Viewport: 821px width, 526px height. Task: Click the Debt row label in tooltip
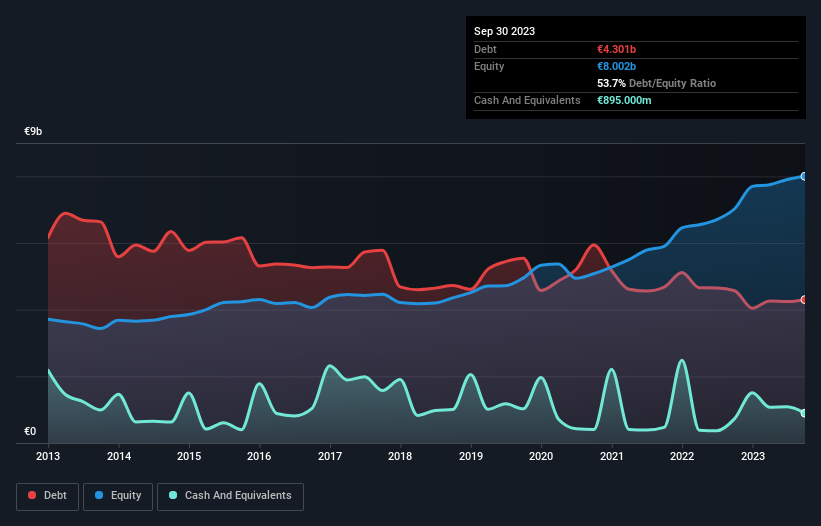[x=485, y=49]
